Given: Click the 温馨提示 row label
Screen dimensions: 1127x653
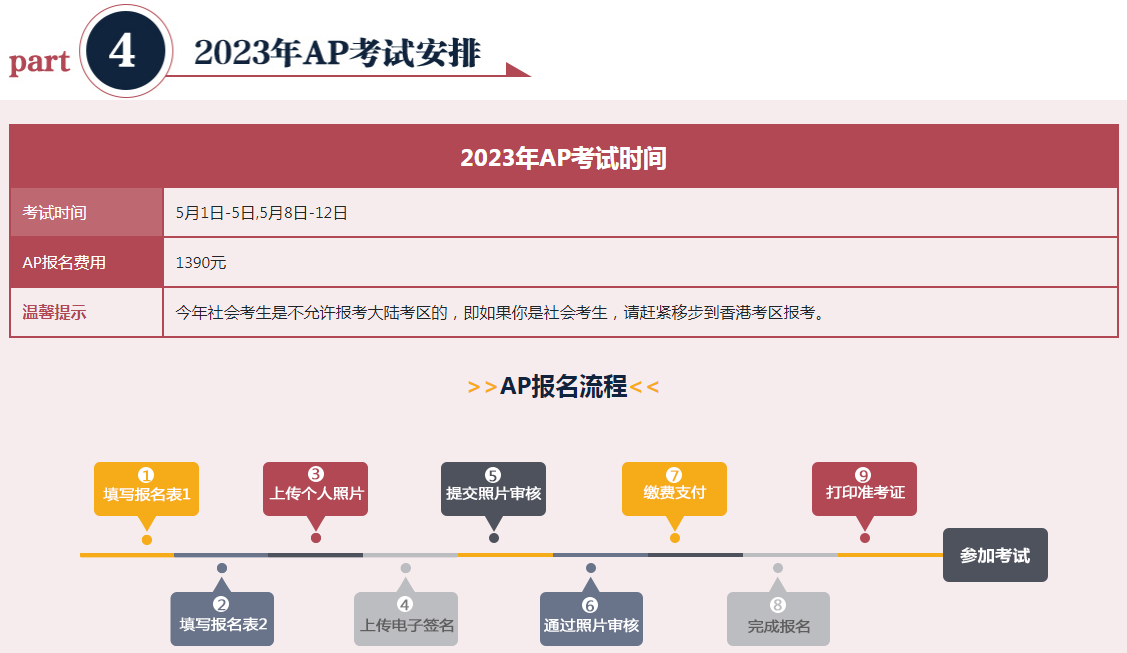Looking at the screenshot, I should 86,312.
